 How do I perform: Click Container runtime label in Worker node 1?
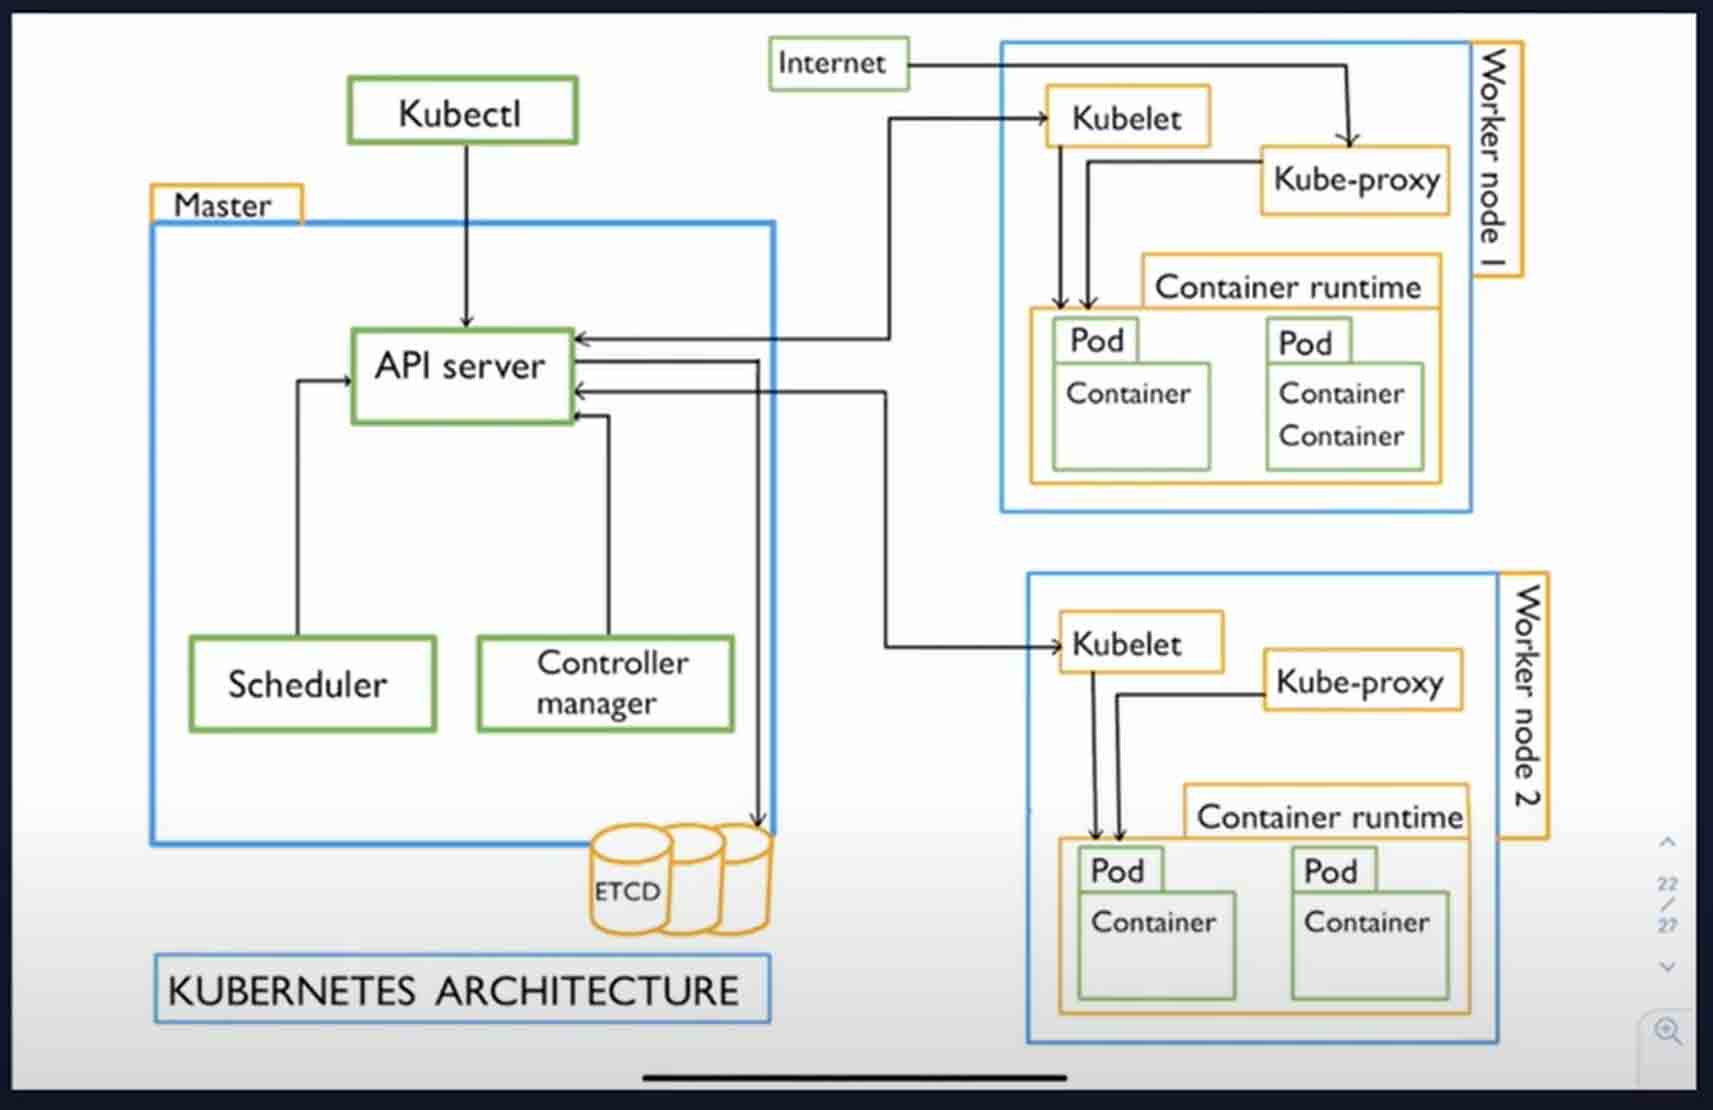[x=1290, y=285]
